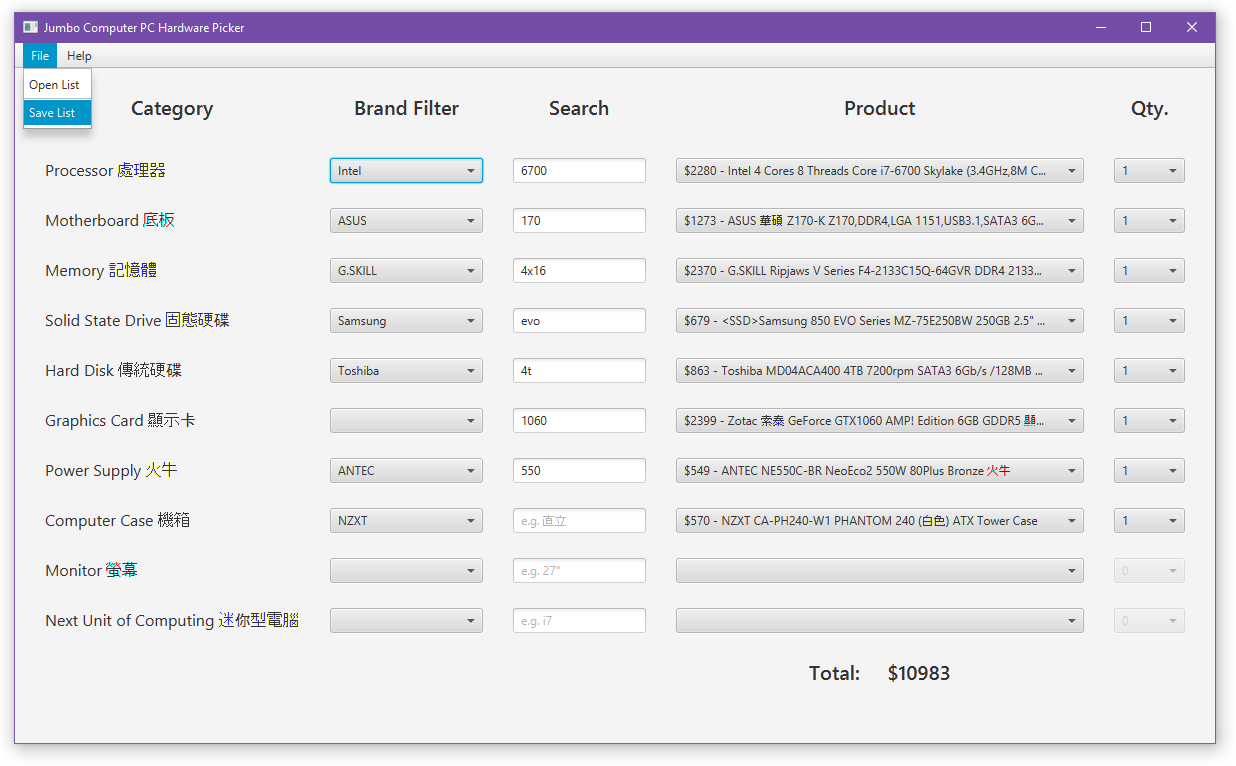This screenshot has height=766, width=1236.
Task: Open Solid State Drive brand filter Samsung
Action: click(x=406, y=321)
